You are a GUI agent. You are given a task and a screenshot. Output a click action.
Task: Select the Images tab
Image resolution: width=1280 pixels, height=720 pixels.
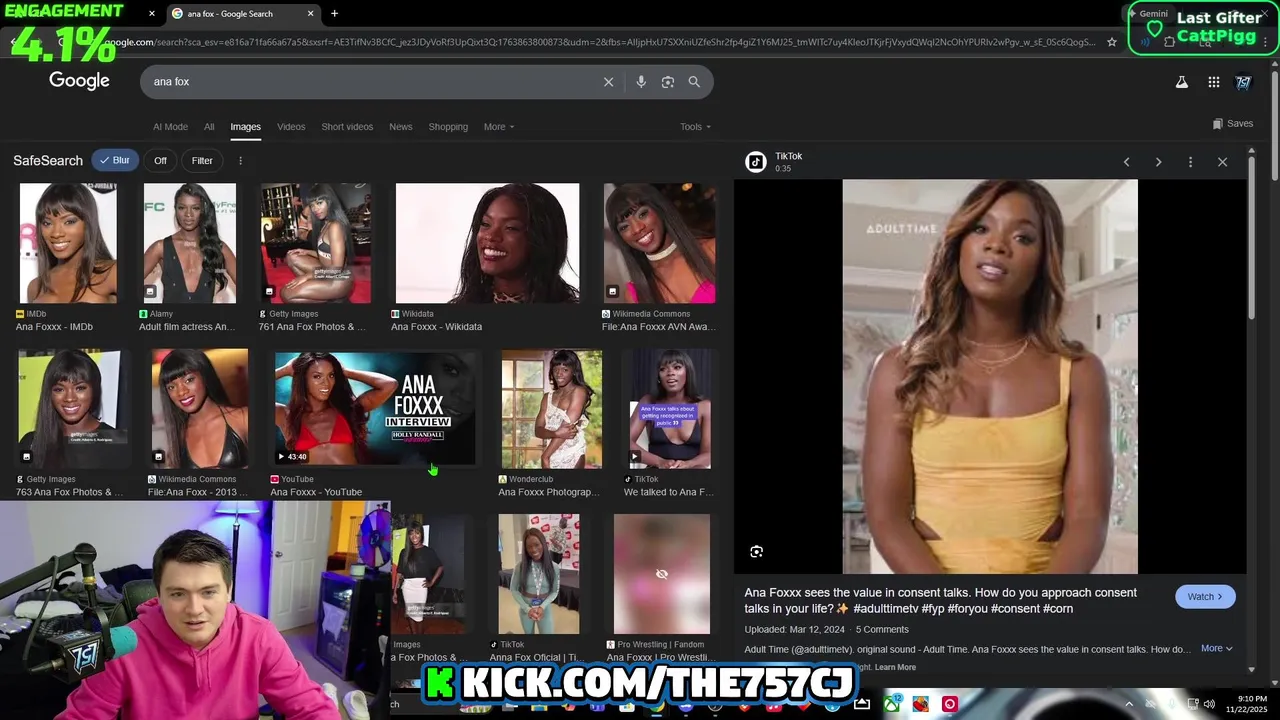click(245, 127)
